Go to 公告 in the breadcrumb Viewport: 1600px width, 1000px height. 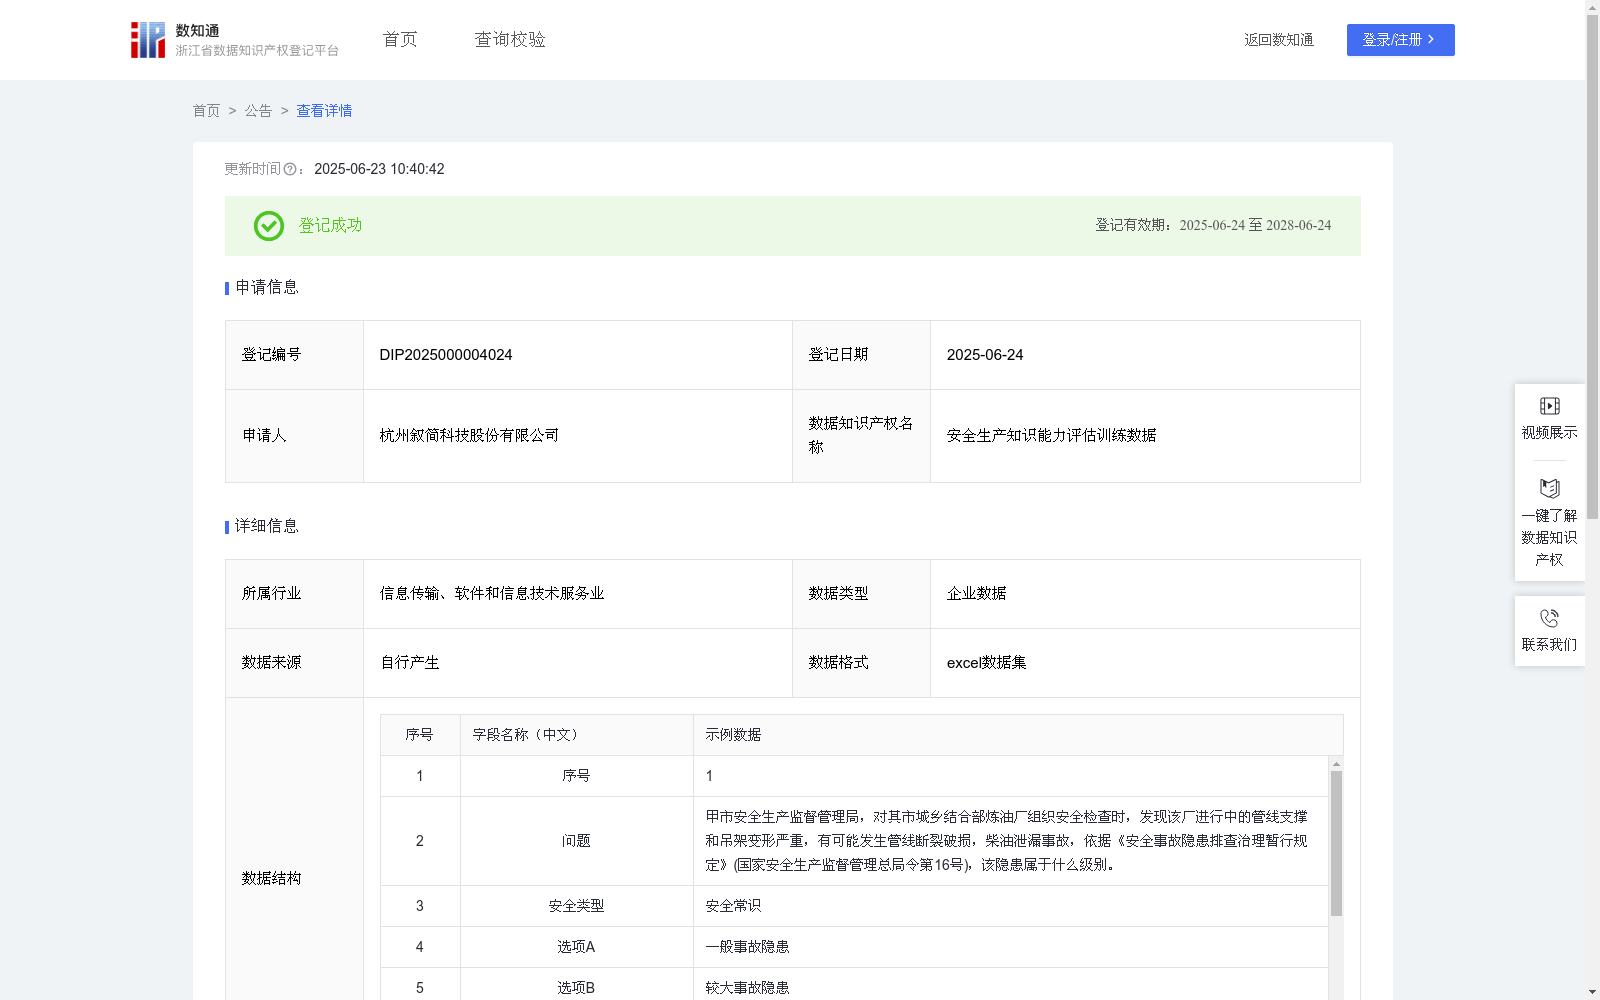point(258,111)
